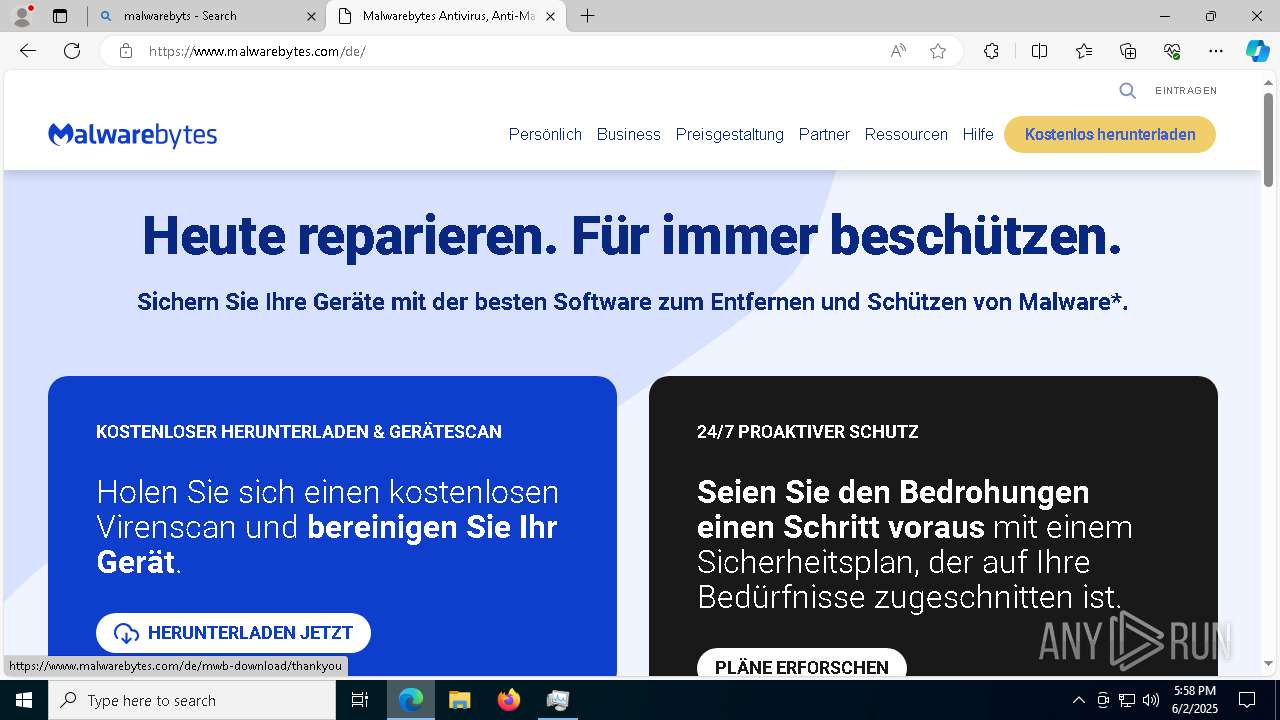Click Kostenlos herunterladen button

click(x=1110, y=134)
